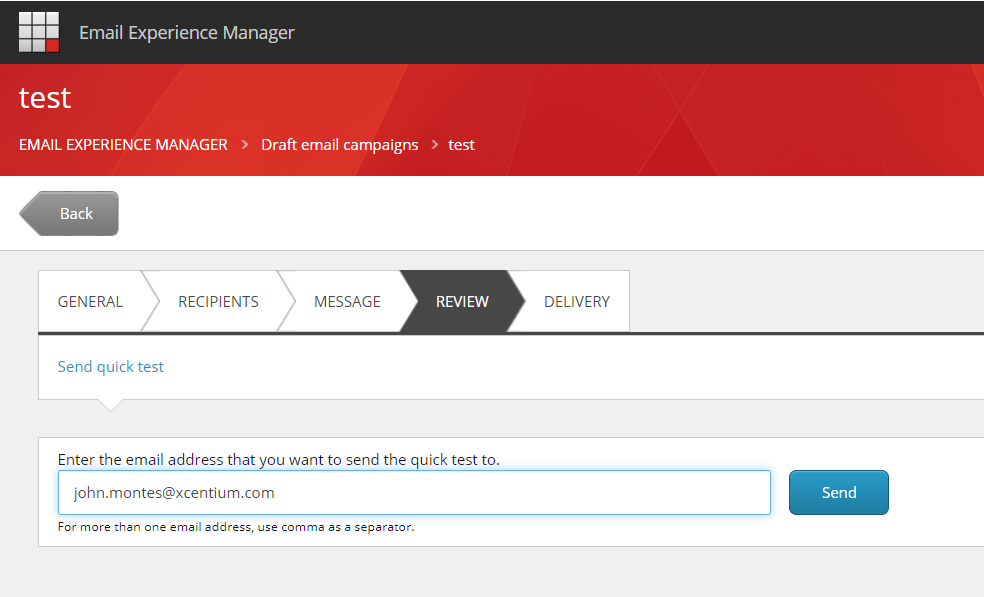
Task: Switch to the GENERAL tab
Action: click(x=90, y=302)
